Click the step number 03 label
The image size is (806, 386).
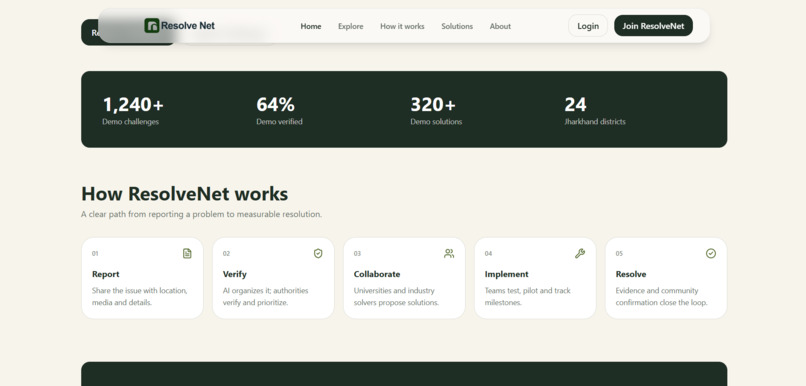pos(357,253)
